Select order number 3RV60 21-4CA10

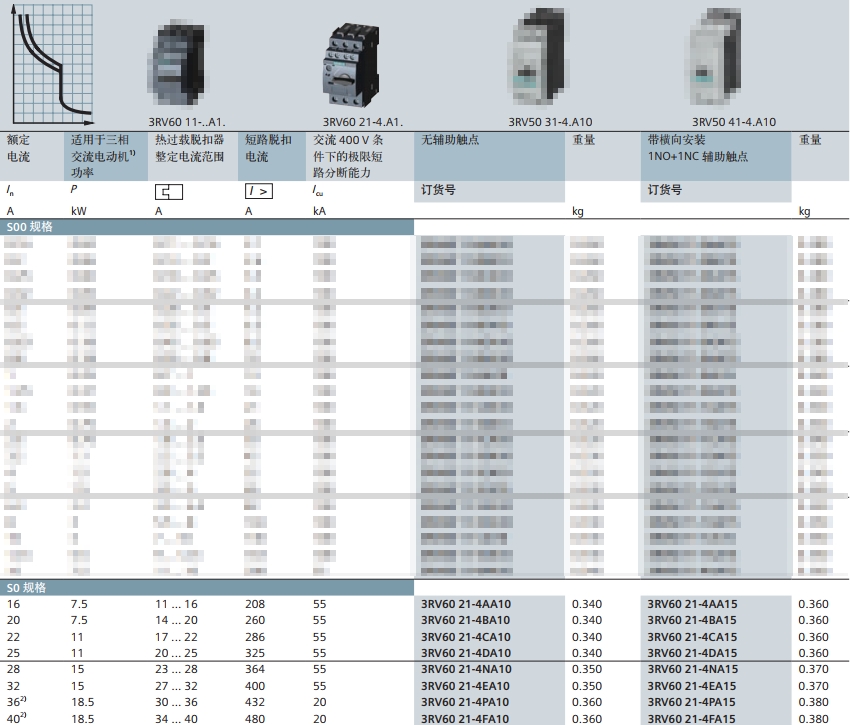(x=466, y=637)
